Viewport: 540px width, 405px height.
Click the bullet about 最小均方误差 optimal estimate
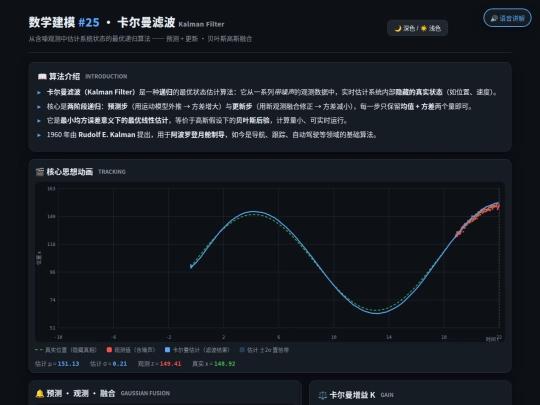pos(193,121)
